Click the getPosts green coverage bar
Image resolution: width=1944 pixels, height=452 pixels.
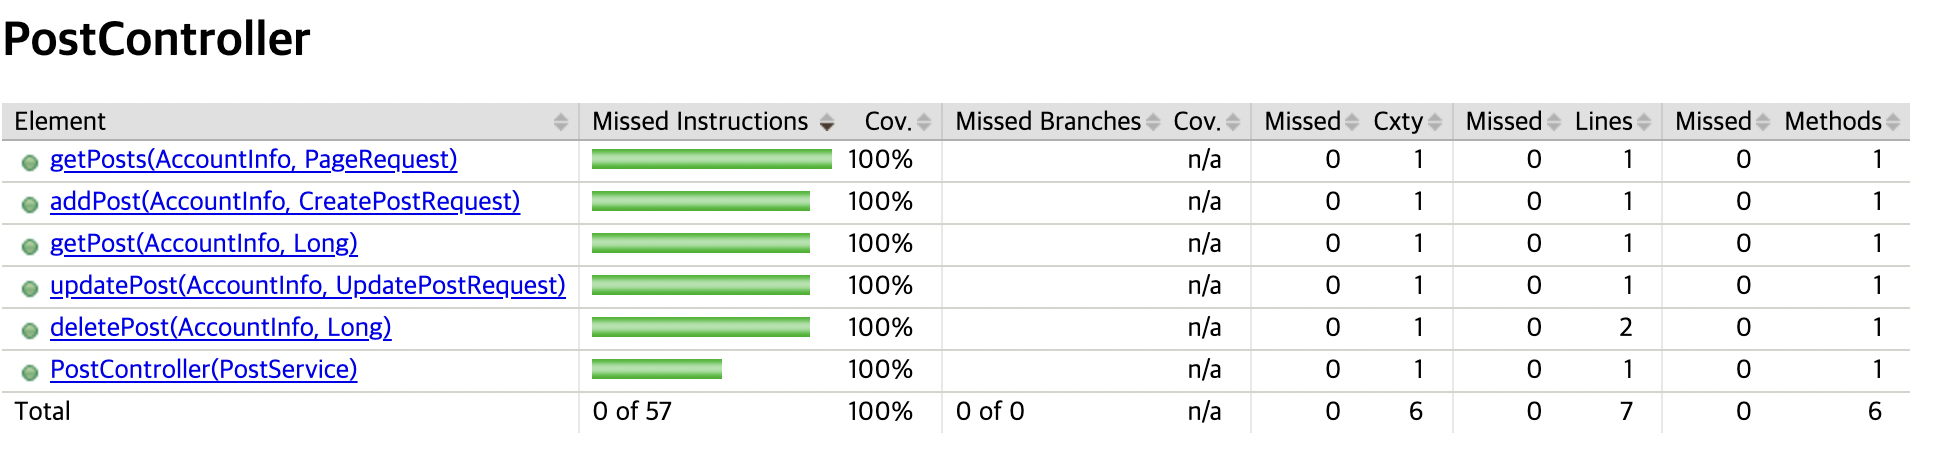[712, 159]
